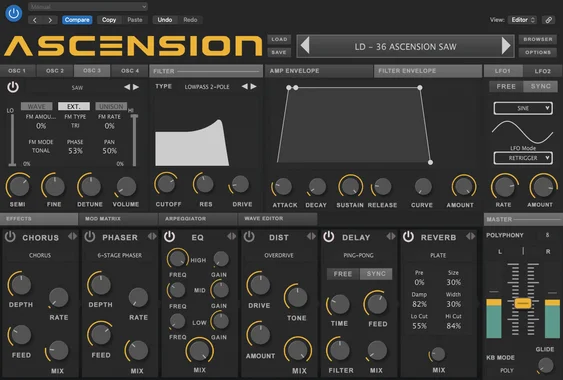
Task: Click the link chain icon
Action: (x=548, y=20)
